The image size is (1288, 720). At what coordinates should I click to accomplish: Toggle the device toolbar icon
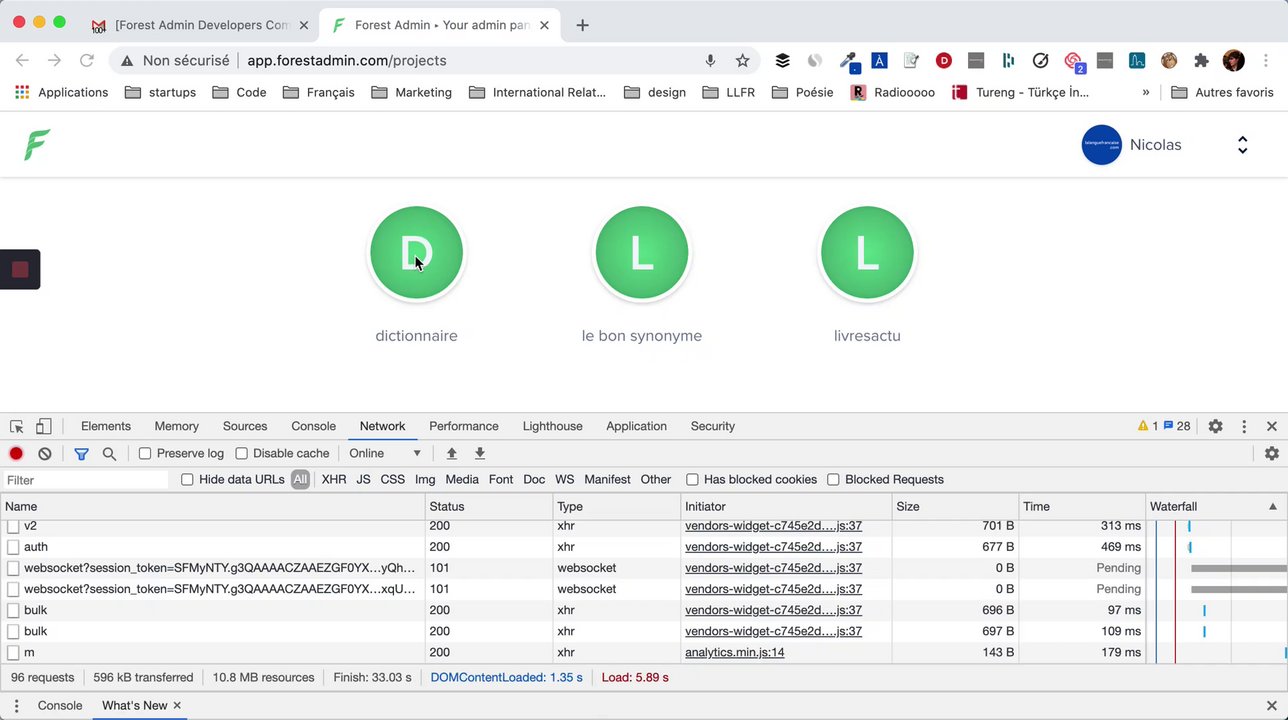pos(44,426)
